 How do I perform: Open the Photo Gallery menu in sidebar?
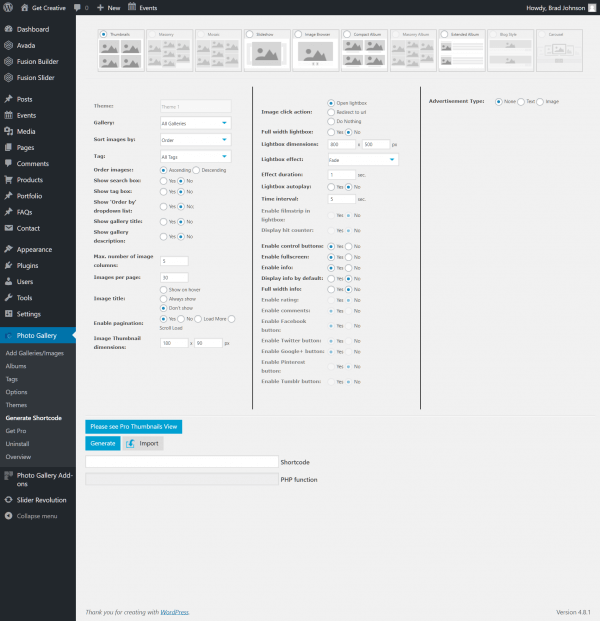[38, 335]
